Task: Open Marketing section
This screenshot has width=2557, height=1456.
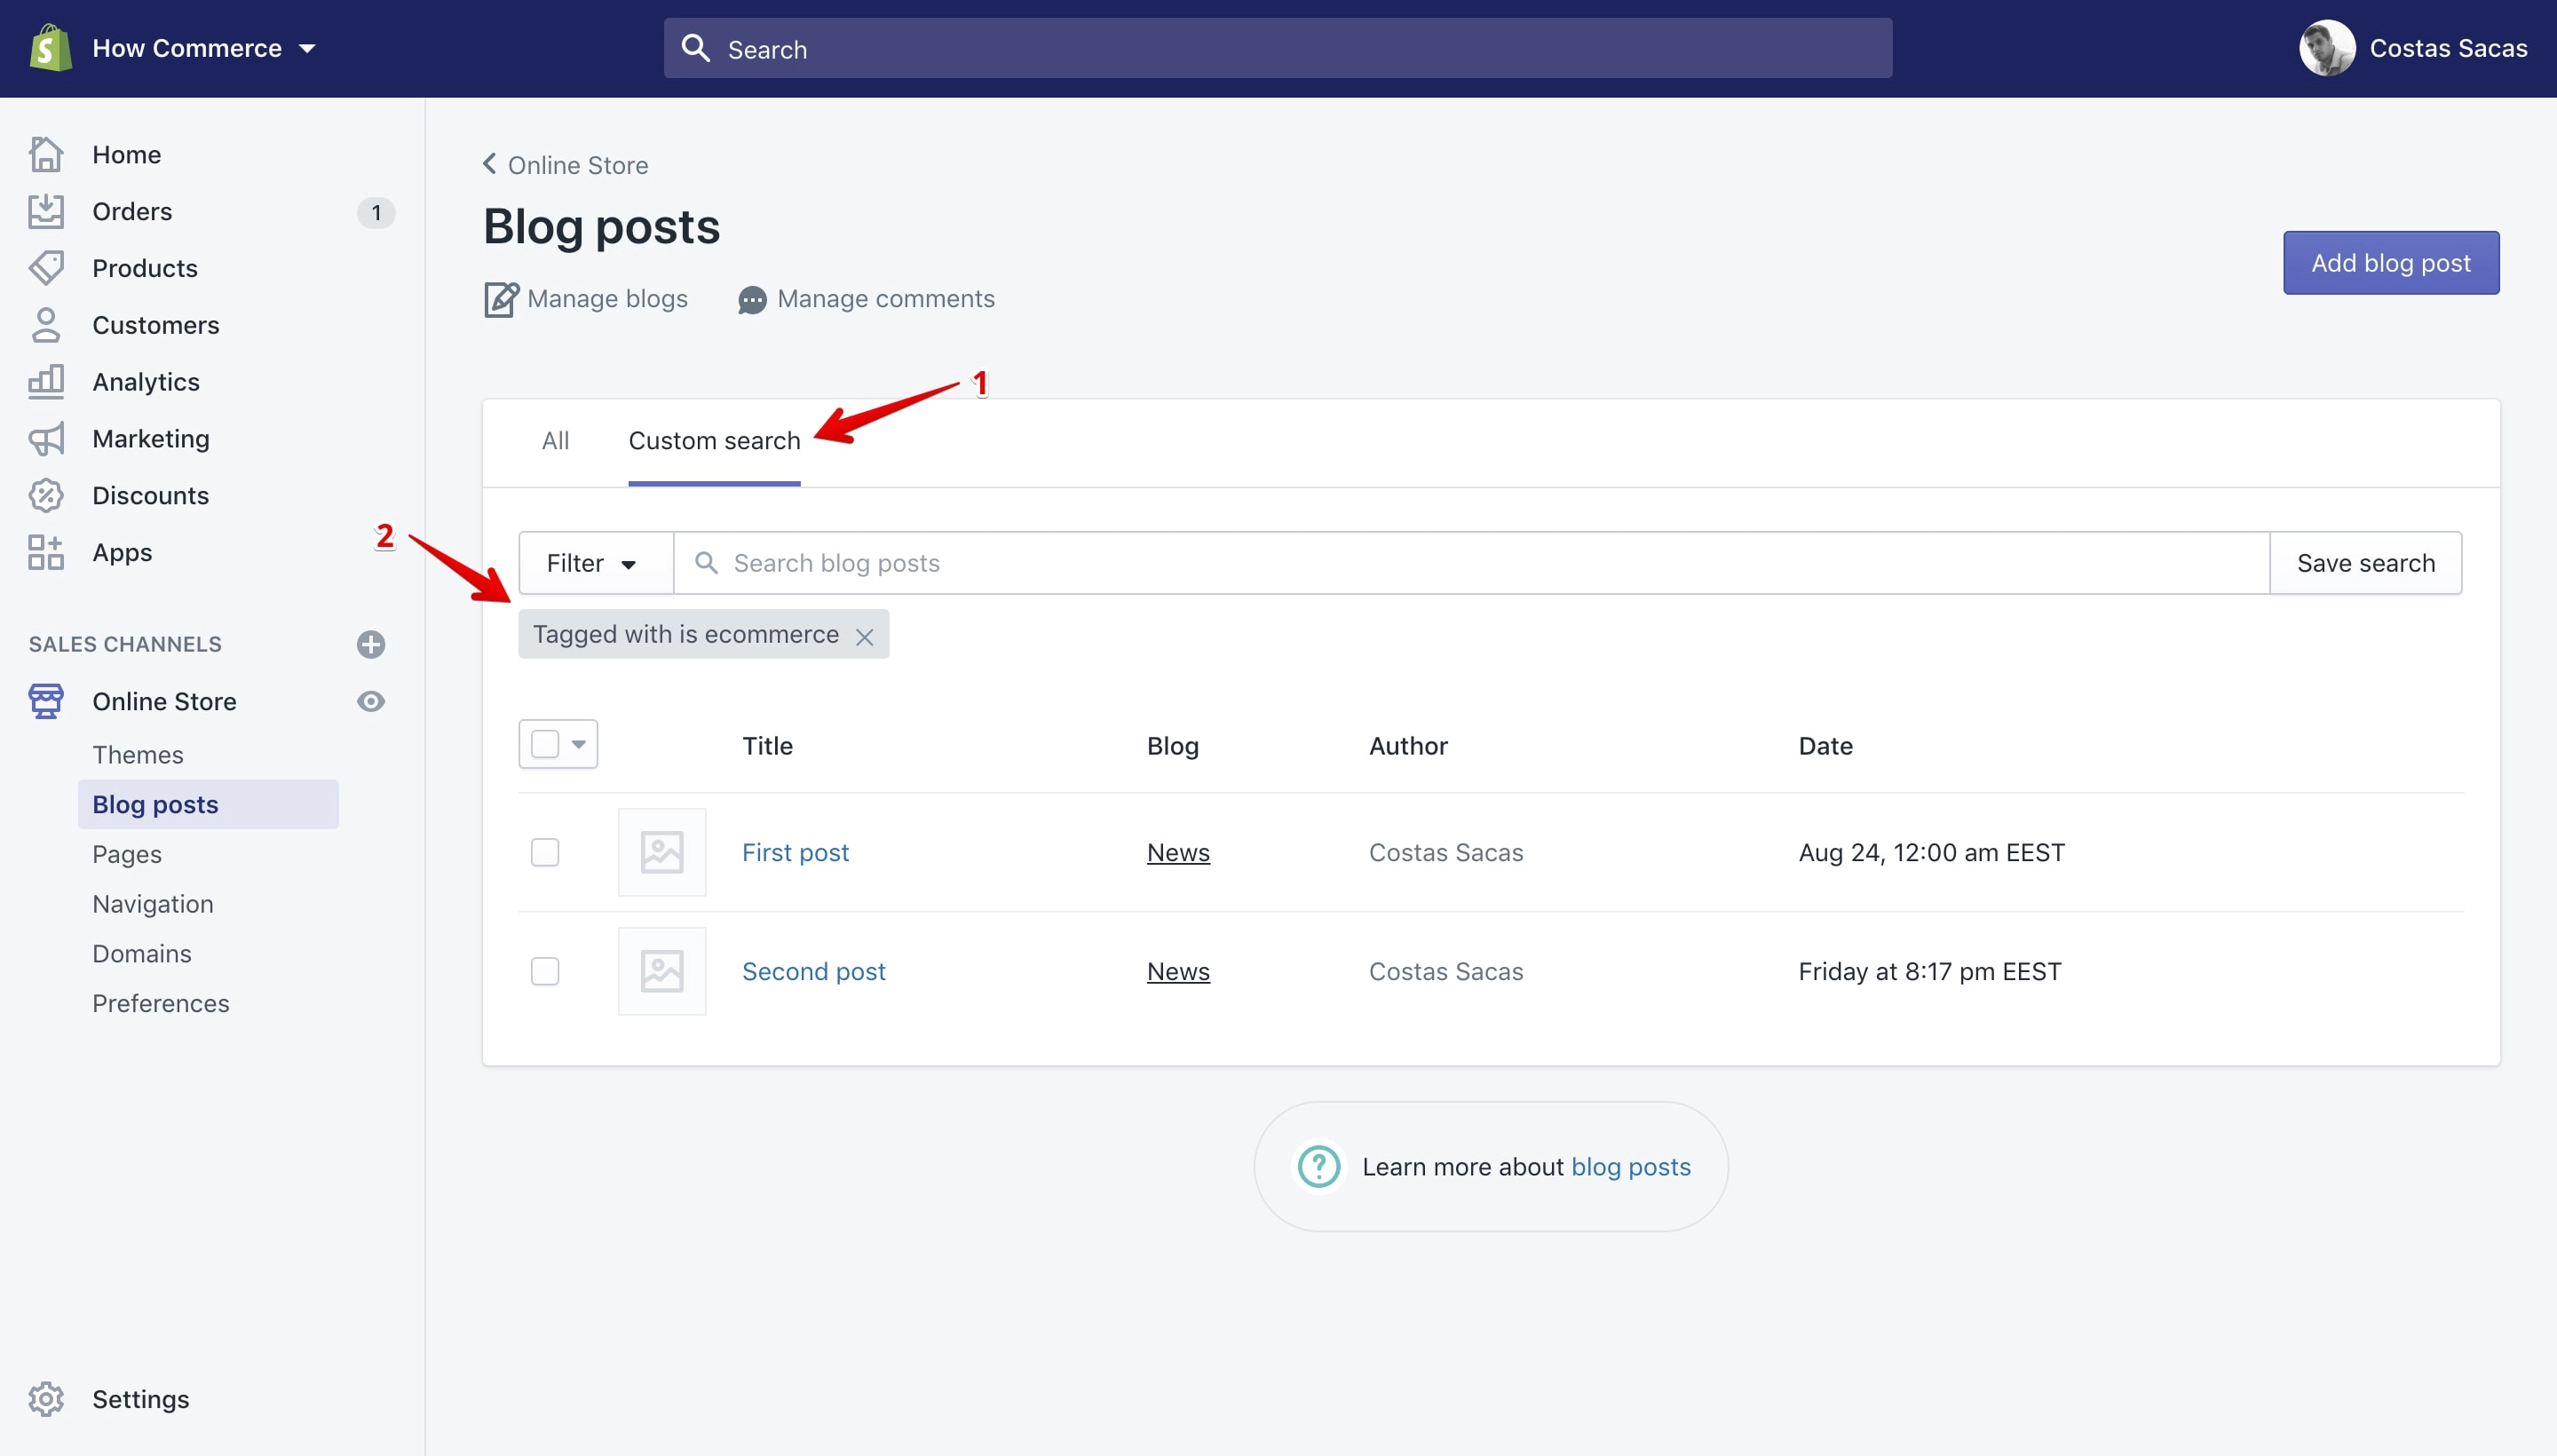Action: (151, 439)
